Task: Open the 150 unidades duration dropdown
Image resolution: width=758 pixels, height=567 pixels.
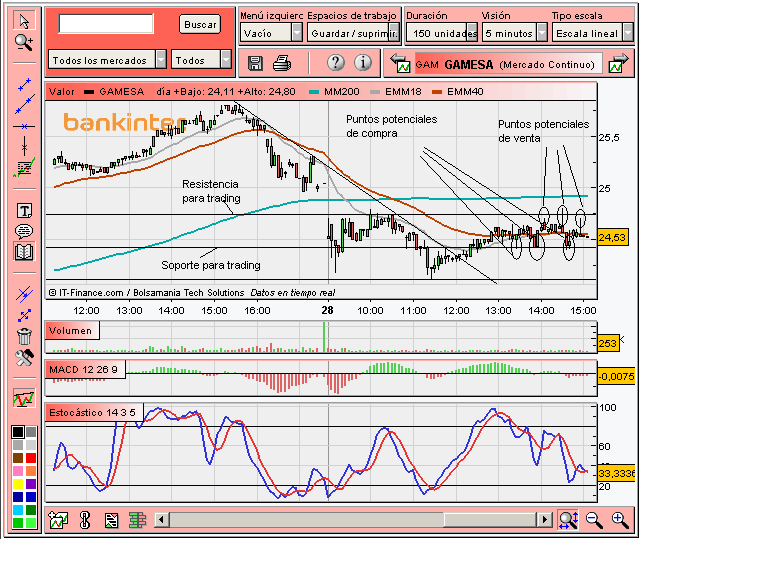Action: [x=442, y=33]
